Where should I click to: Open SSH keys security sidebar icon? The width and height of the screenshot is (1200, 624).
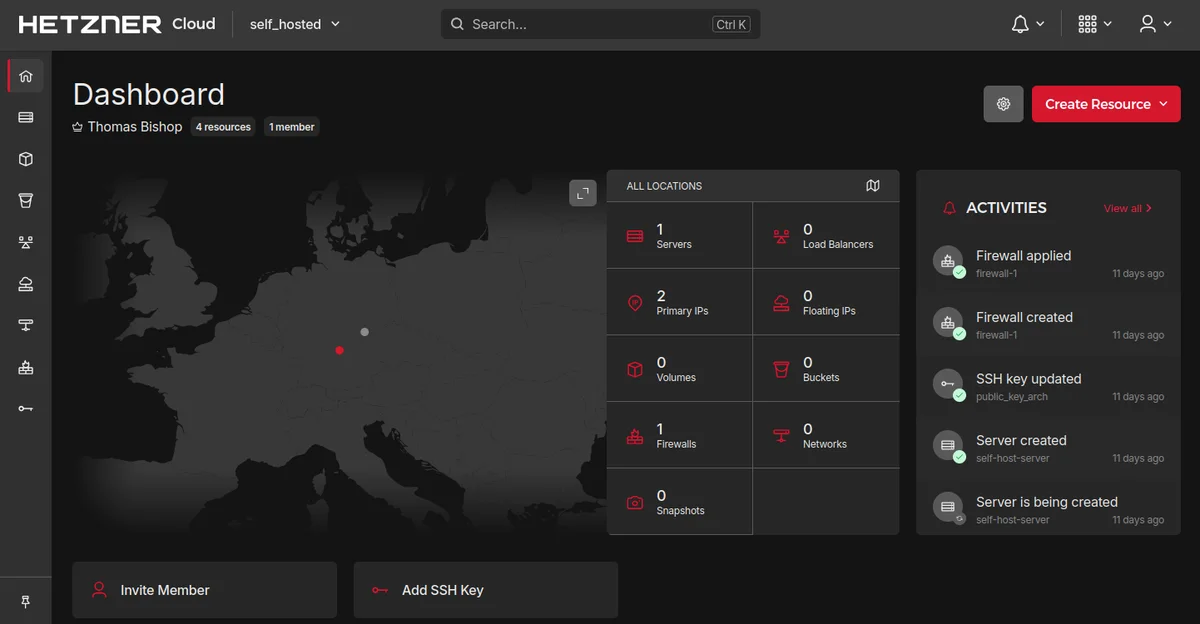[26, 409]
